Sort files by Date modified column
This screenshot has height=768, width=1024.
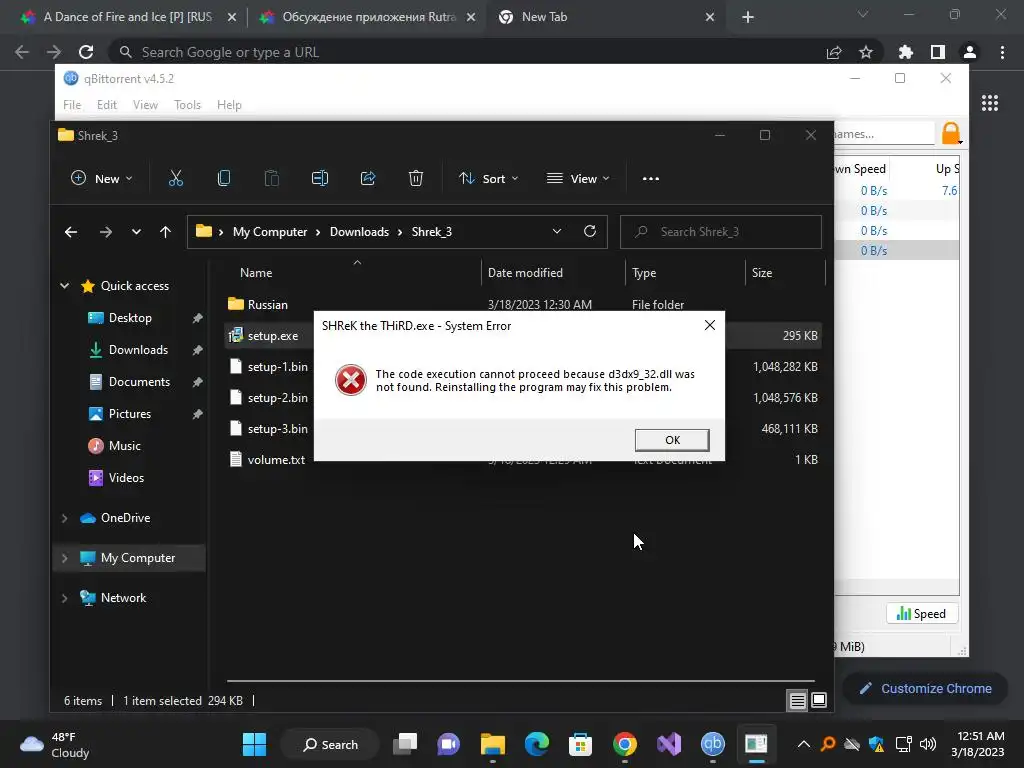tap(525, 273)
